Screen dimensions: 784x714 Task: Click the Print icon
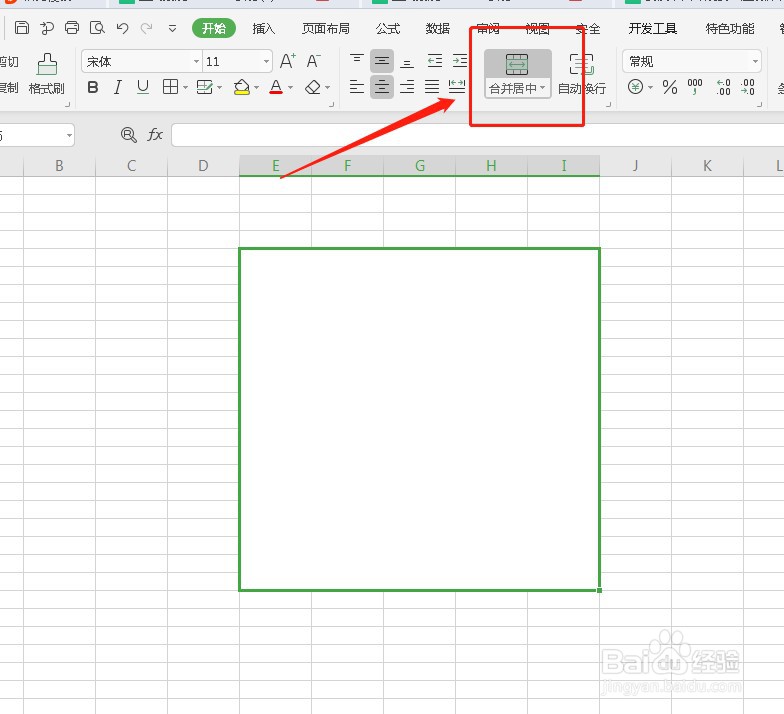point(72,28)
